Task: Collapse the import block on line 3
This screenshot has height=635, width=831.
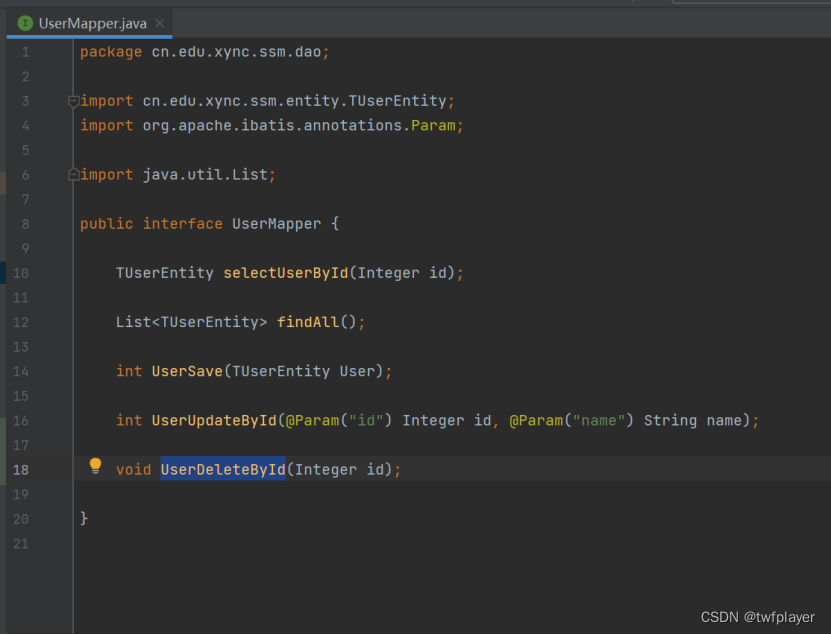Action: point(74,101)
